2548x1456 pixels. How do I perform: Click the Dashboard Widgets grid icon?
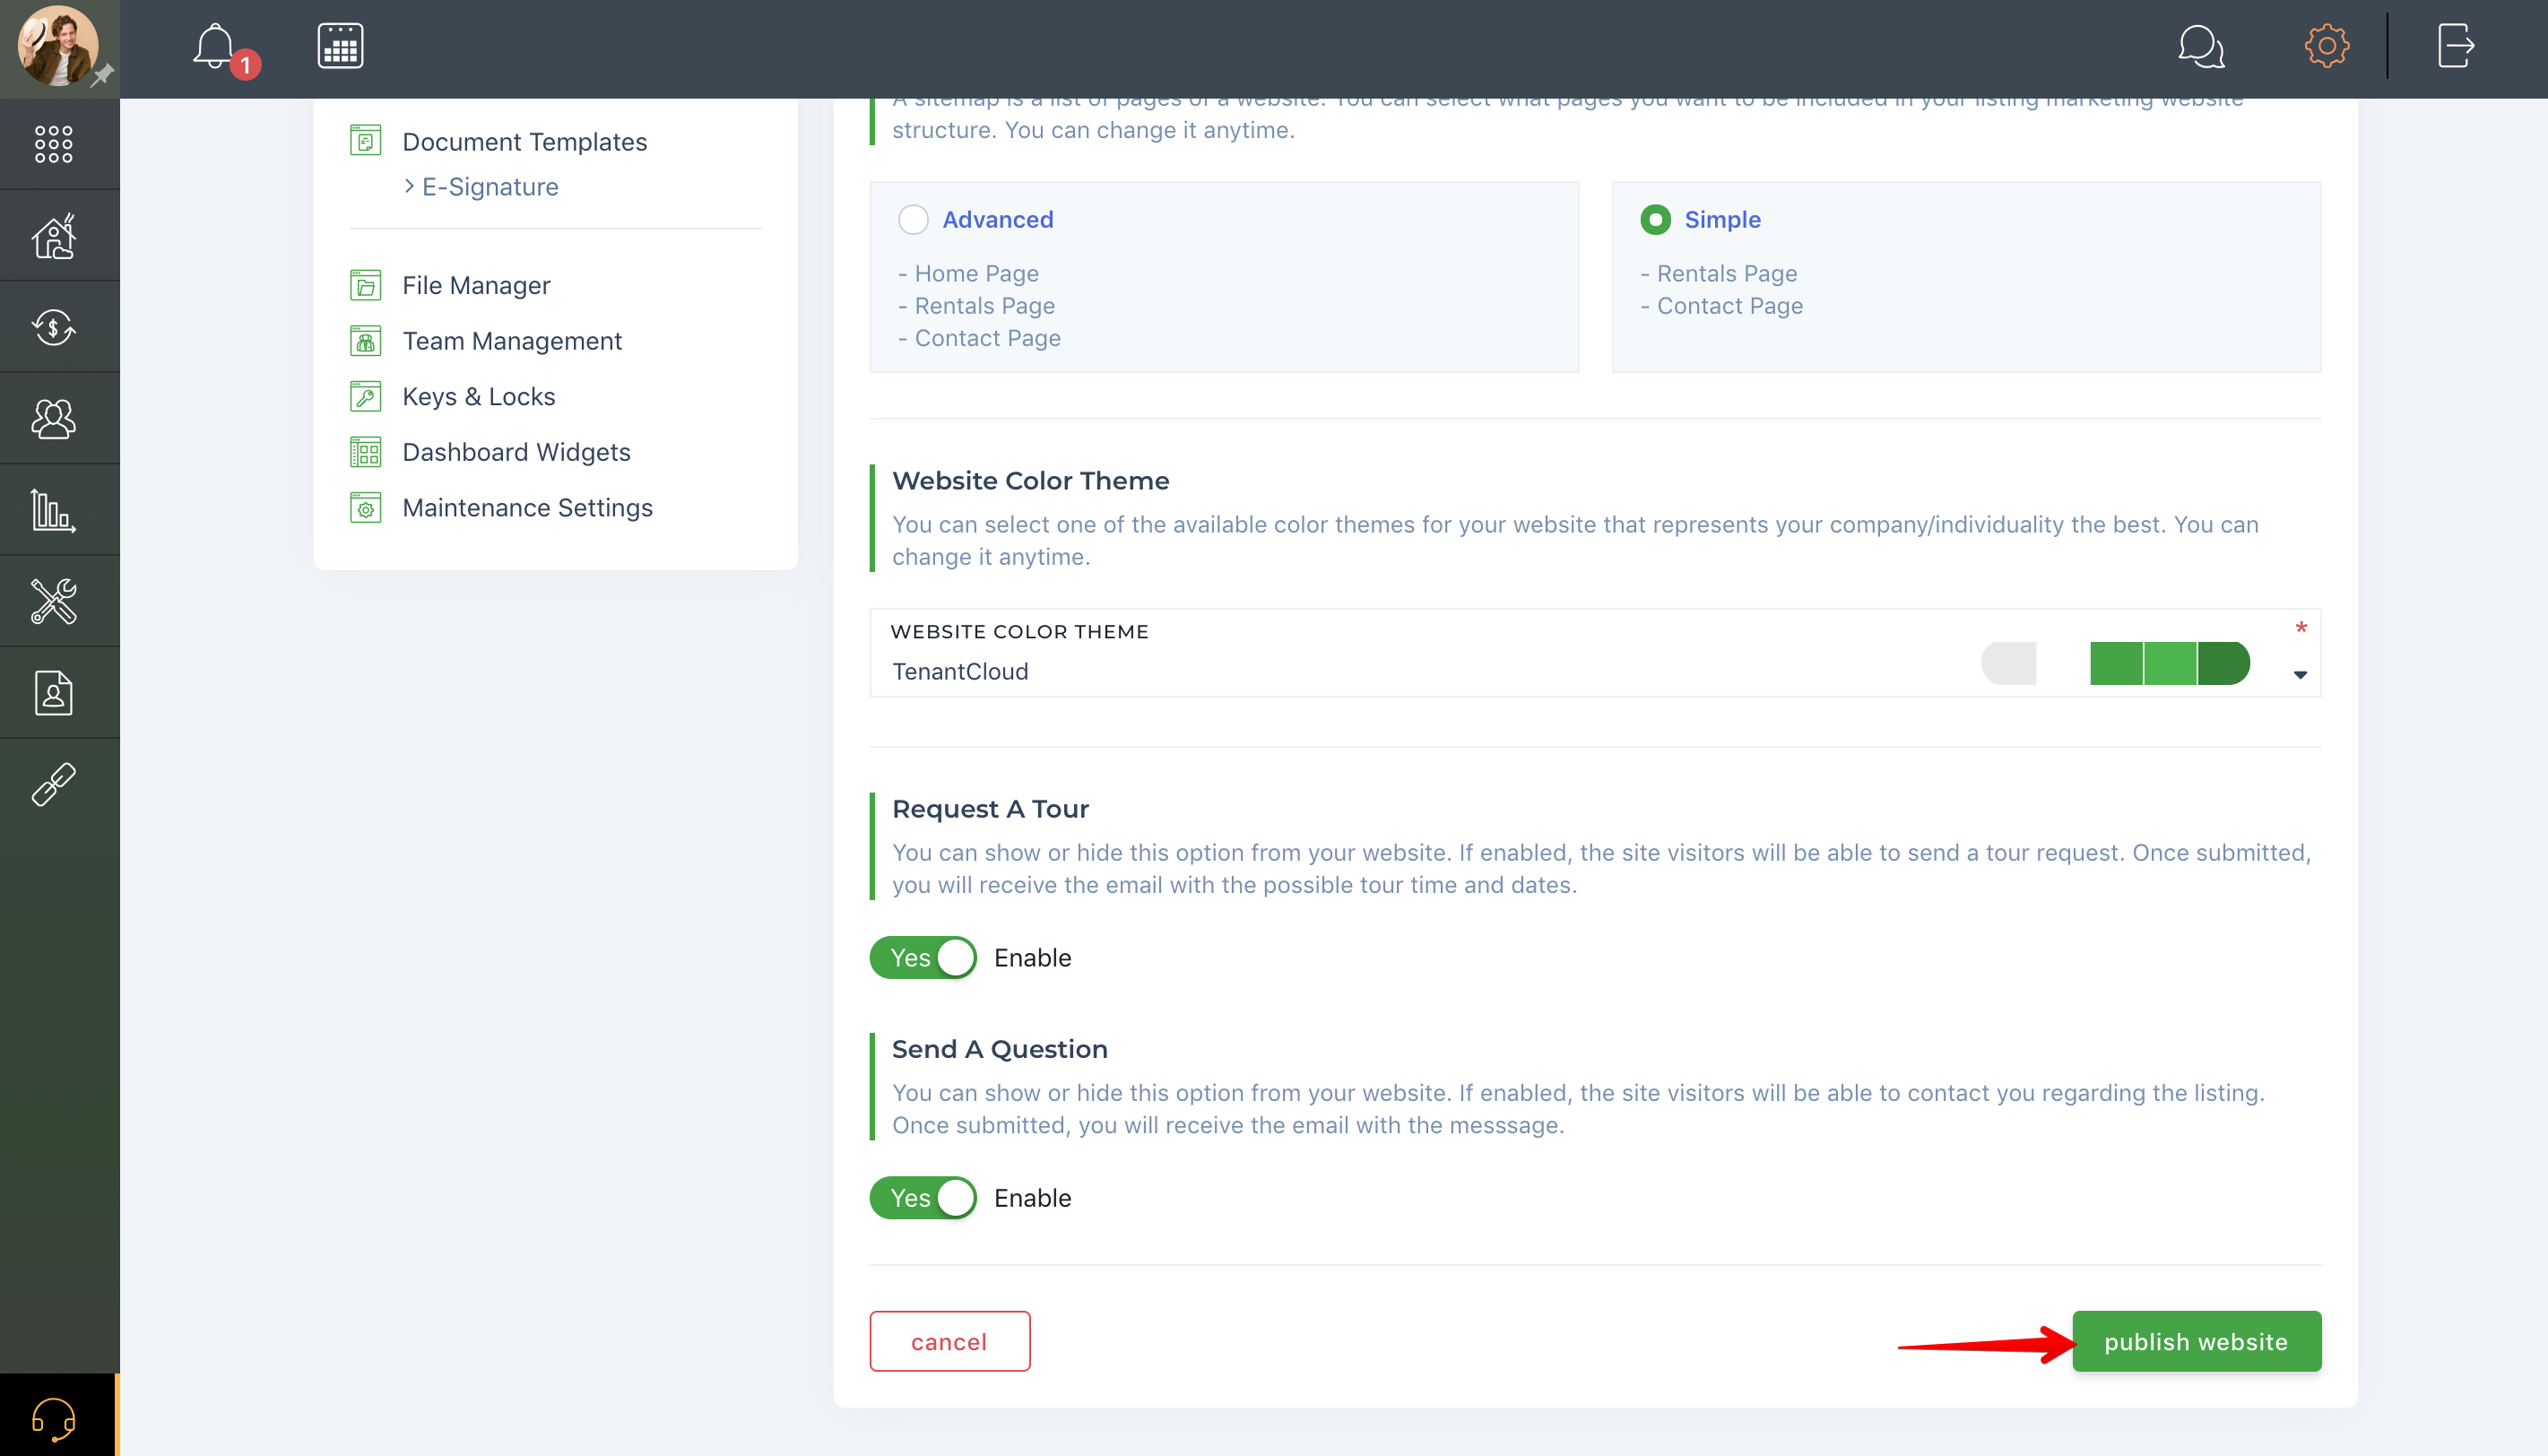pos(366,452)
